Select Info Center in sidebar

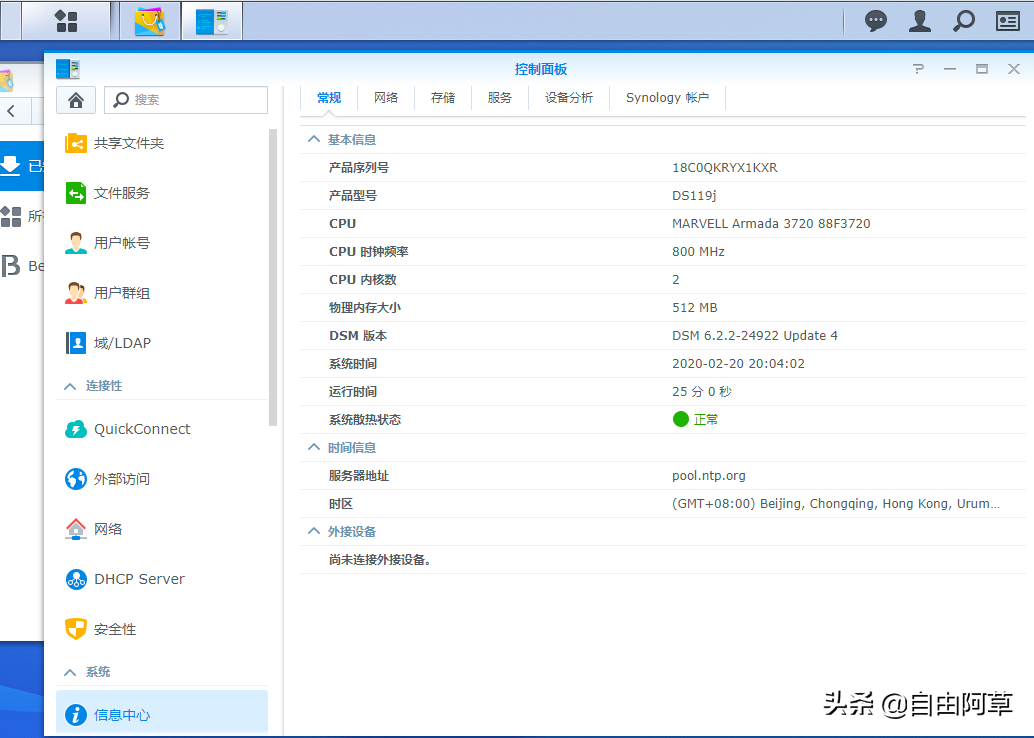pyautogui.click(x=162, y=714)
